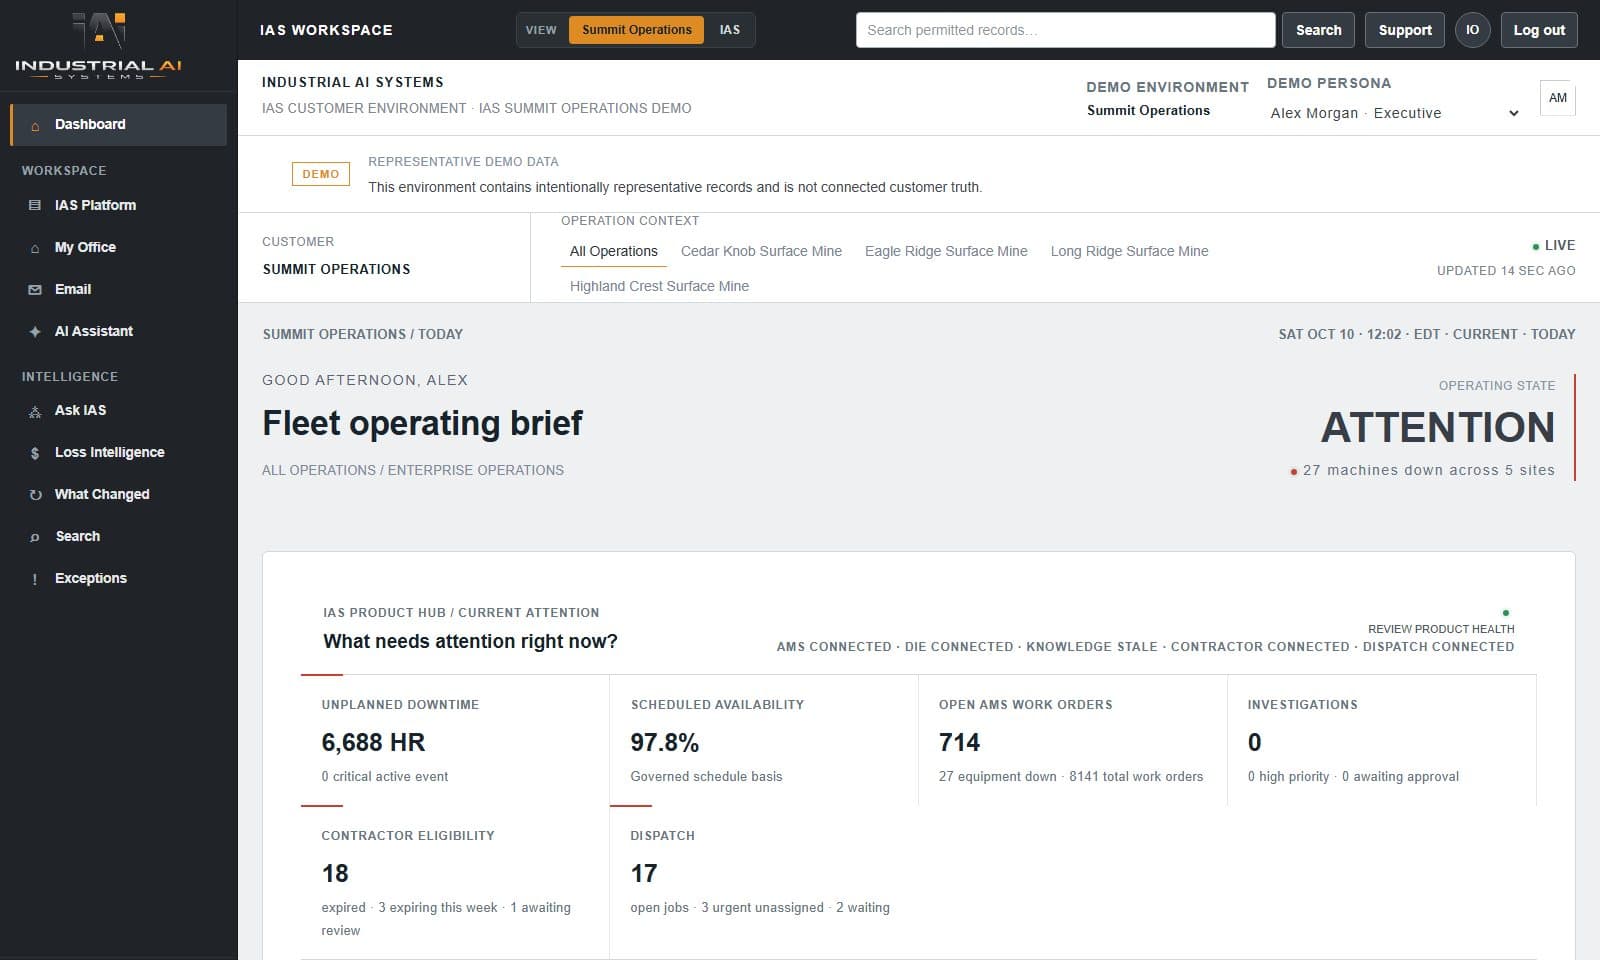Switch view to Summit Operations

pyautogui.click(x=637, y=30)
